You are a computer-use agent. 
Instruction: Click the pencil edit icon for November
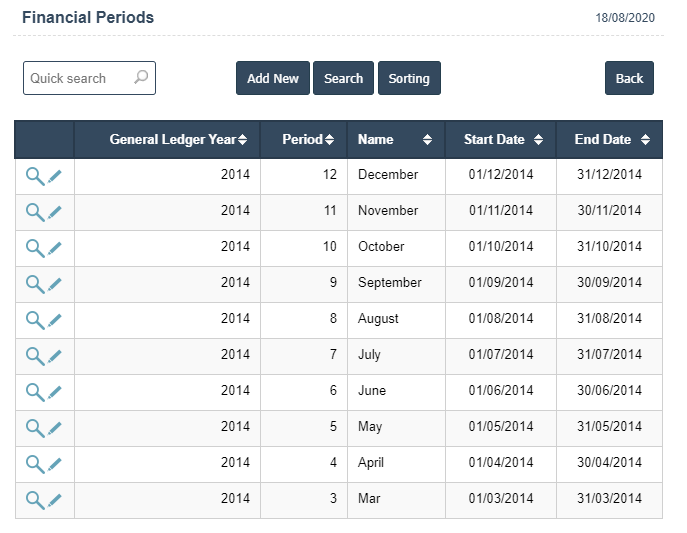coord(55,212)
